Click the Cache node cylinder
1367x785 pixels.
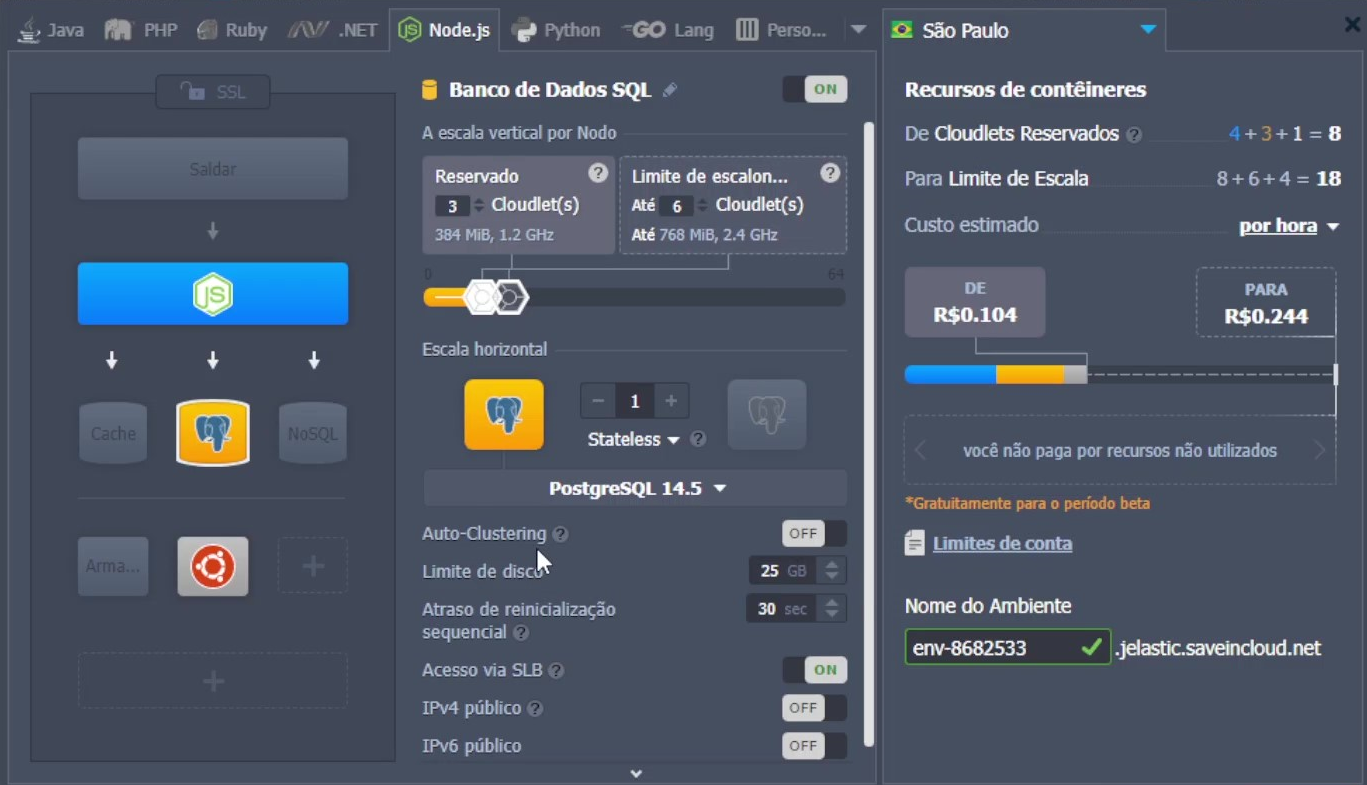tap(113, 433)
